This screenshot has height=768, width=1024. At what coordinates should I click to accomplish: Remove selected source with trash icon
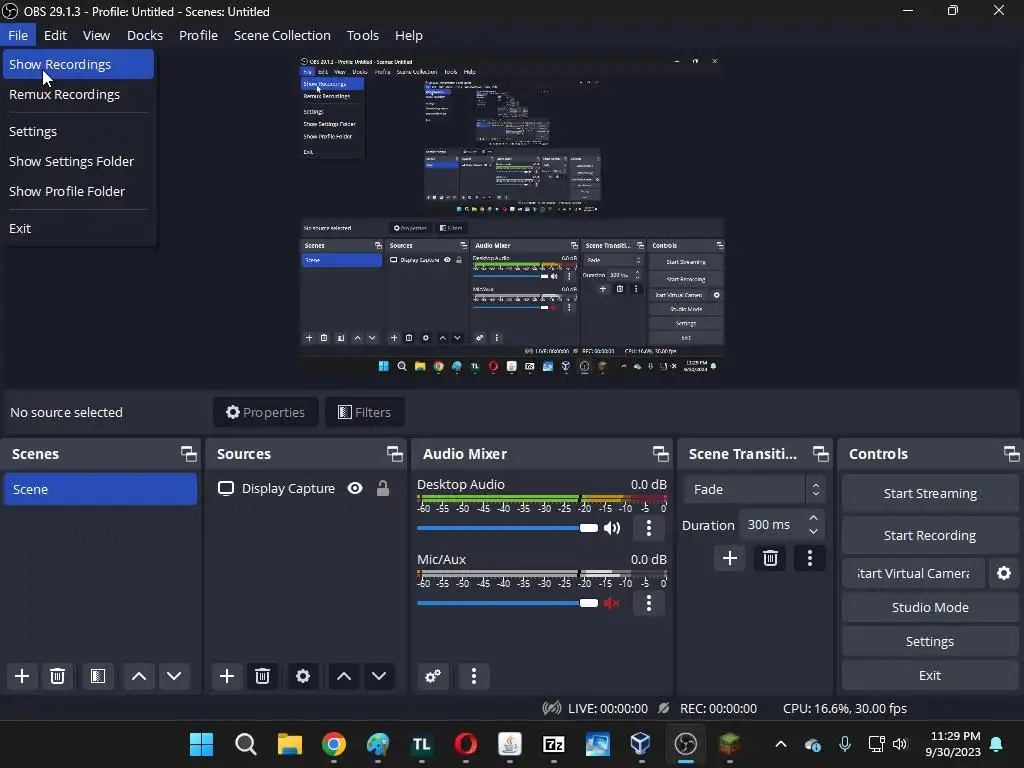[x=263, y=676]
